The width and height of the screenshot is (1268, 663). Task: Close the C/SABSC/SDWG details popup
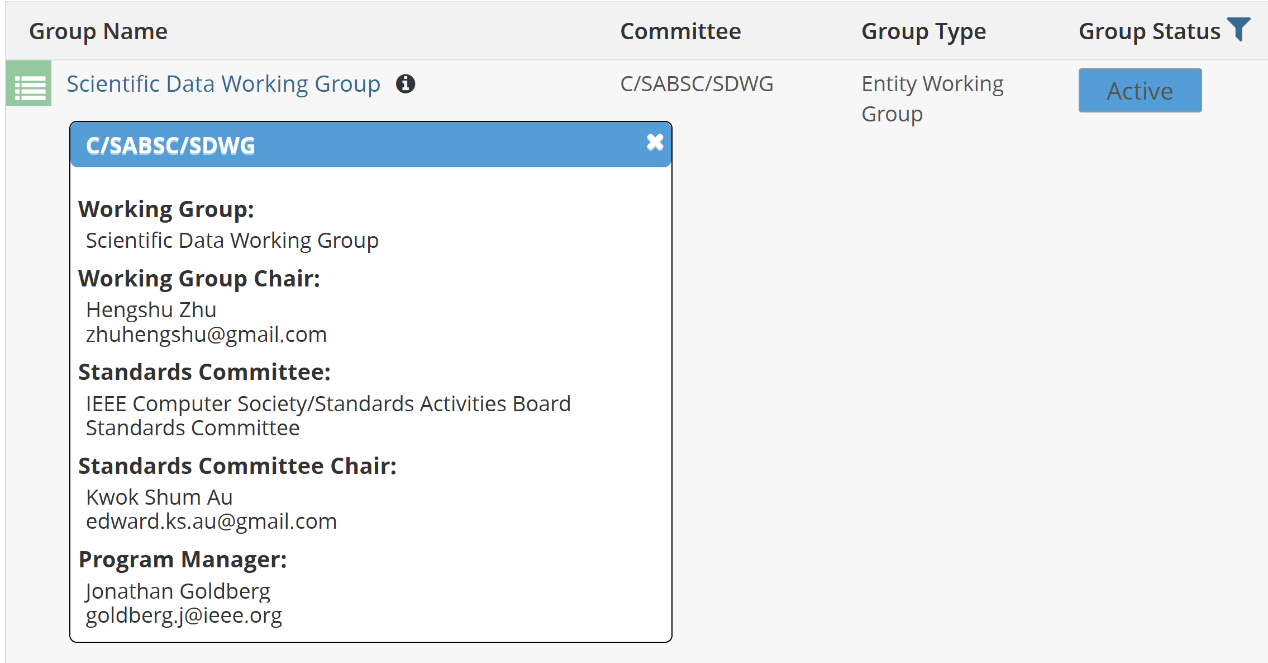655,142
